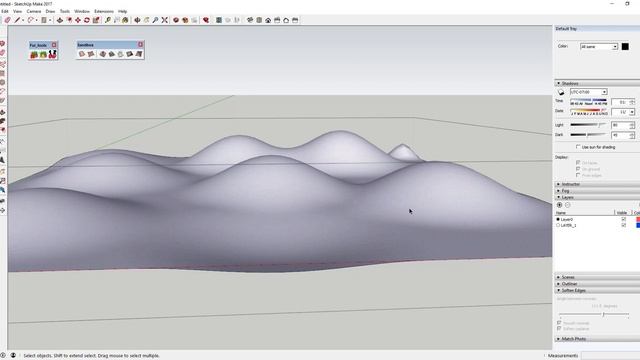The height and width of the screenshot is (360, 640).
Task: Open the Extension Manager
Action: pos(206,20)
